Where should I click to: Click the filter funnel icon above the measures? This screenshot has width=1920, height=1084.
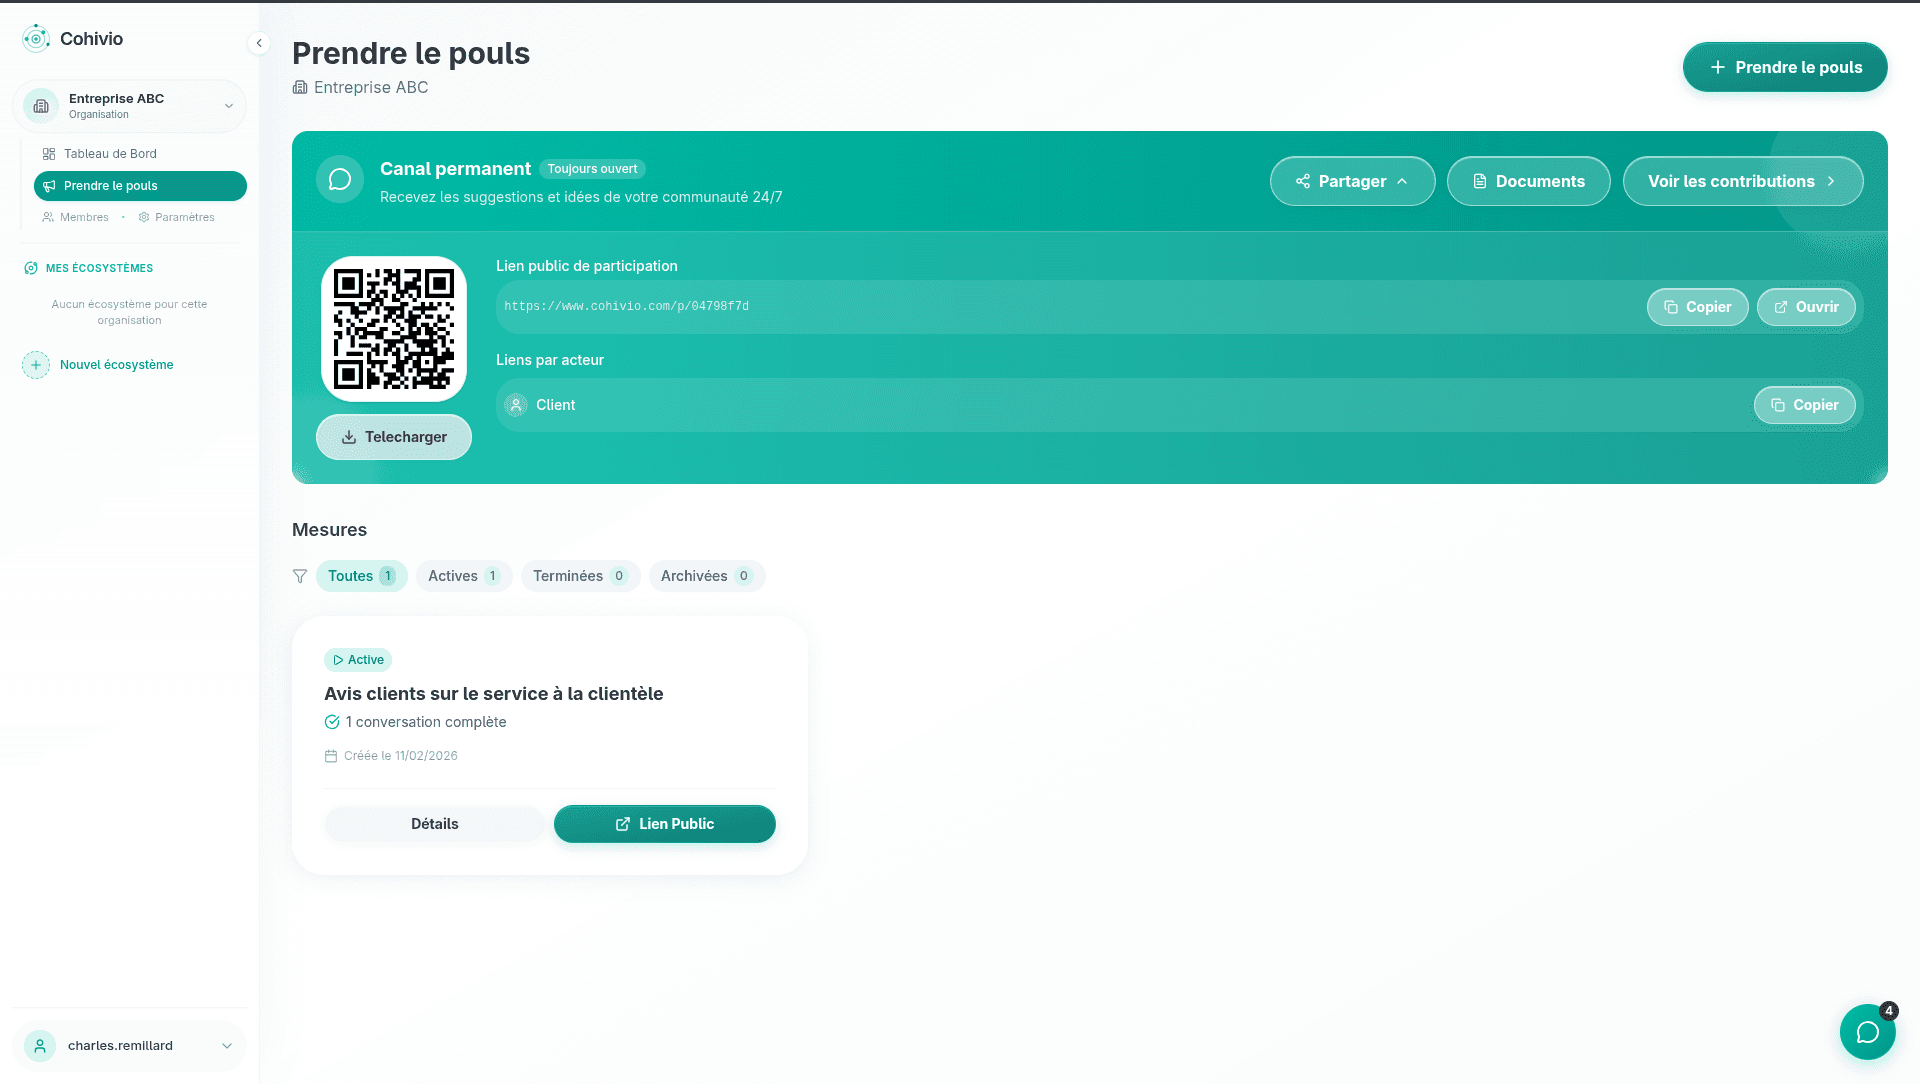click(x=300, y=576)
